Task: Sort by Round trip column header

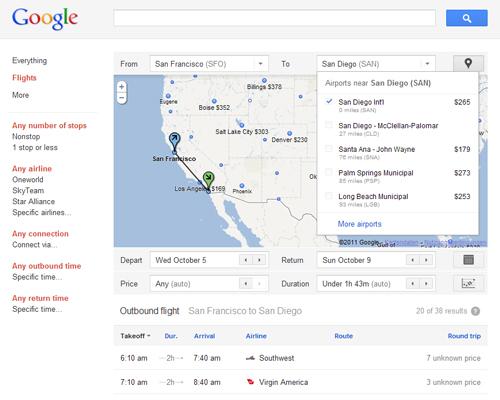Action: click(464, 336)
